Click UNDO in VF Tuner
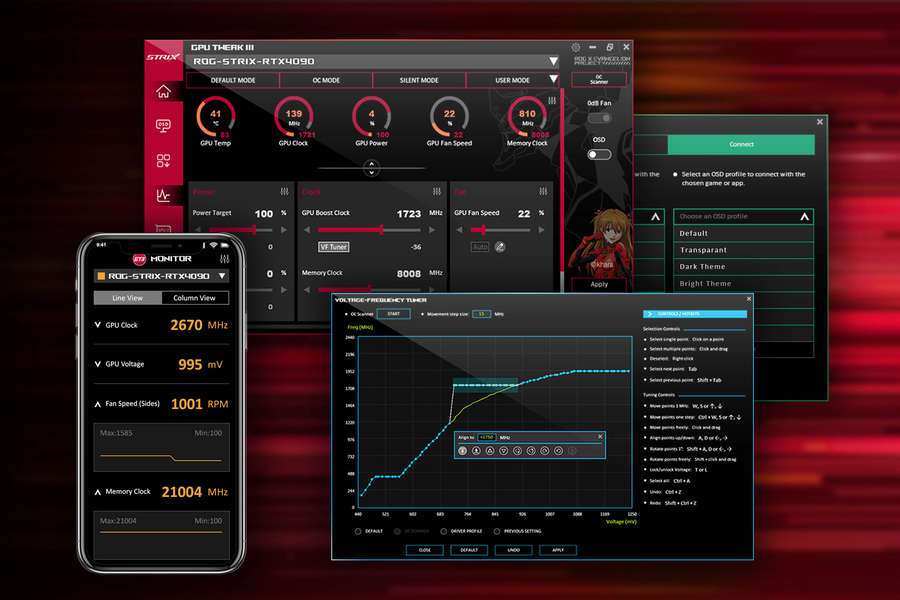 514,550
